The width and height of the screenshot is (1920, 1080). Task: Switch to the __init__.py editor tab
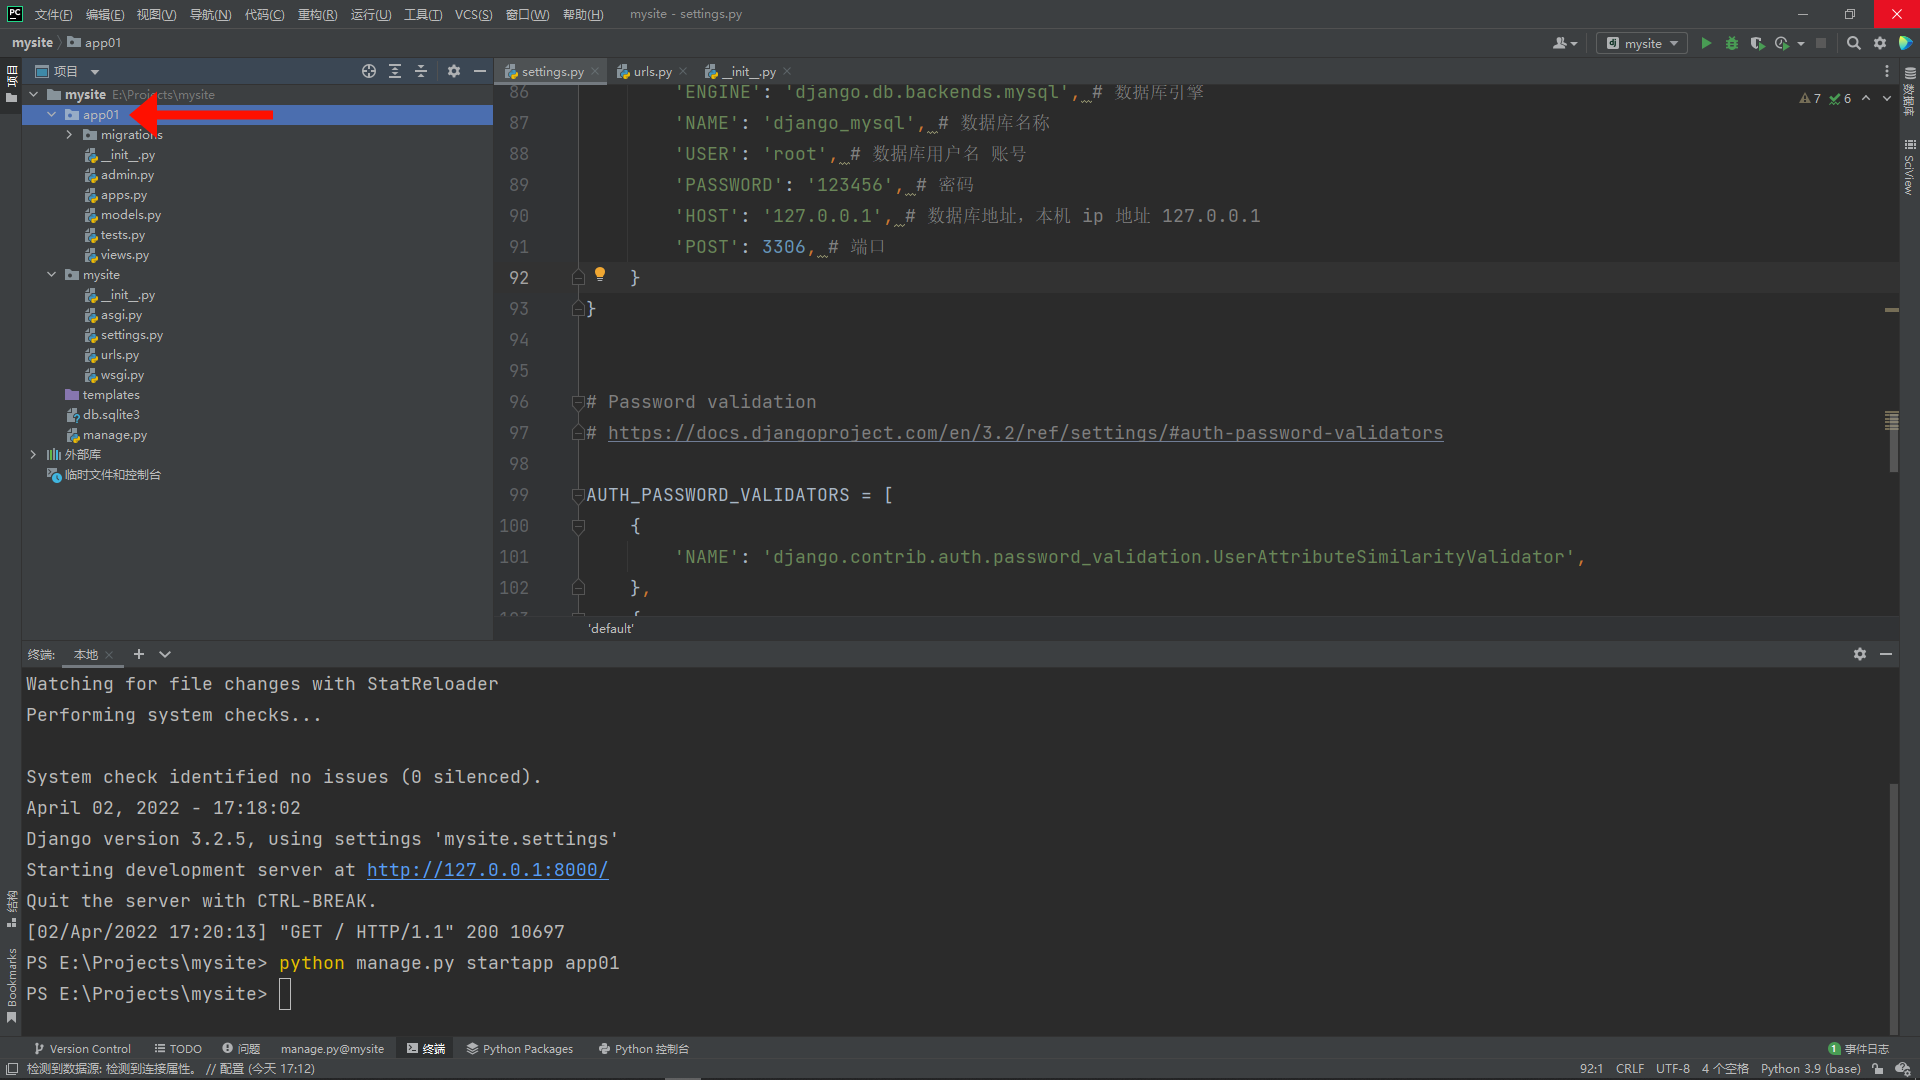pyautogui.click(x=750, y=71)
